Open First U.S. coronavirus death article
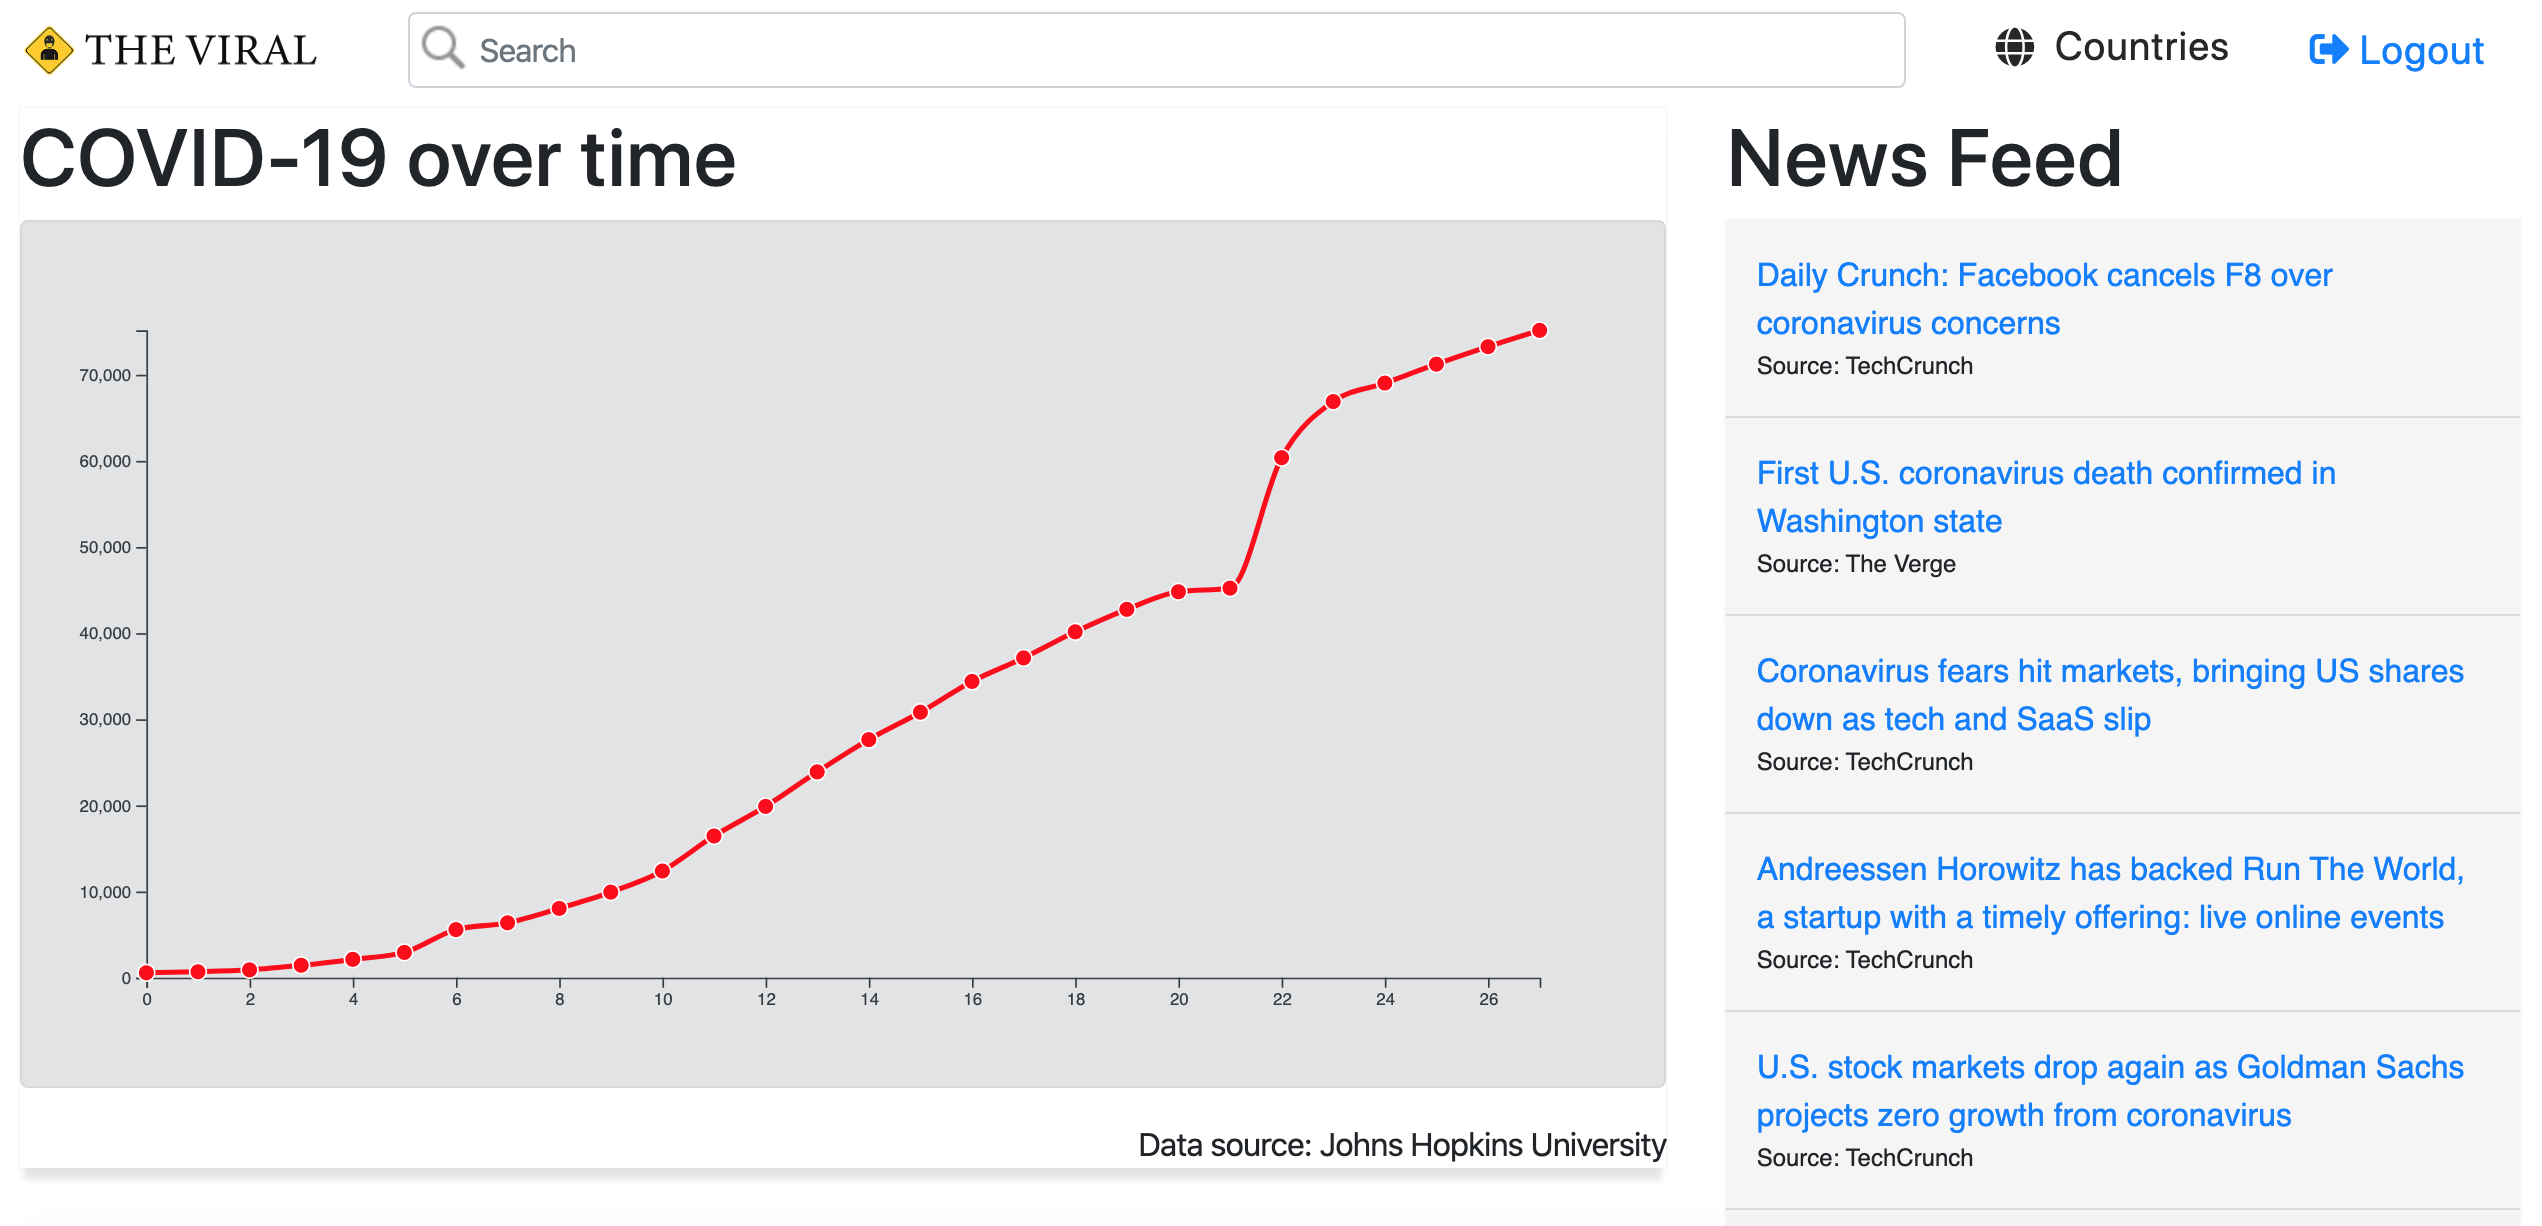This screenshot has height=1226, width=2542. click(2046, 497)
